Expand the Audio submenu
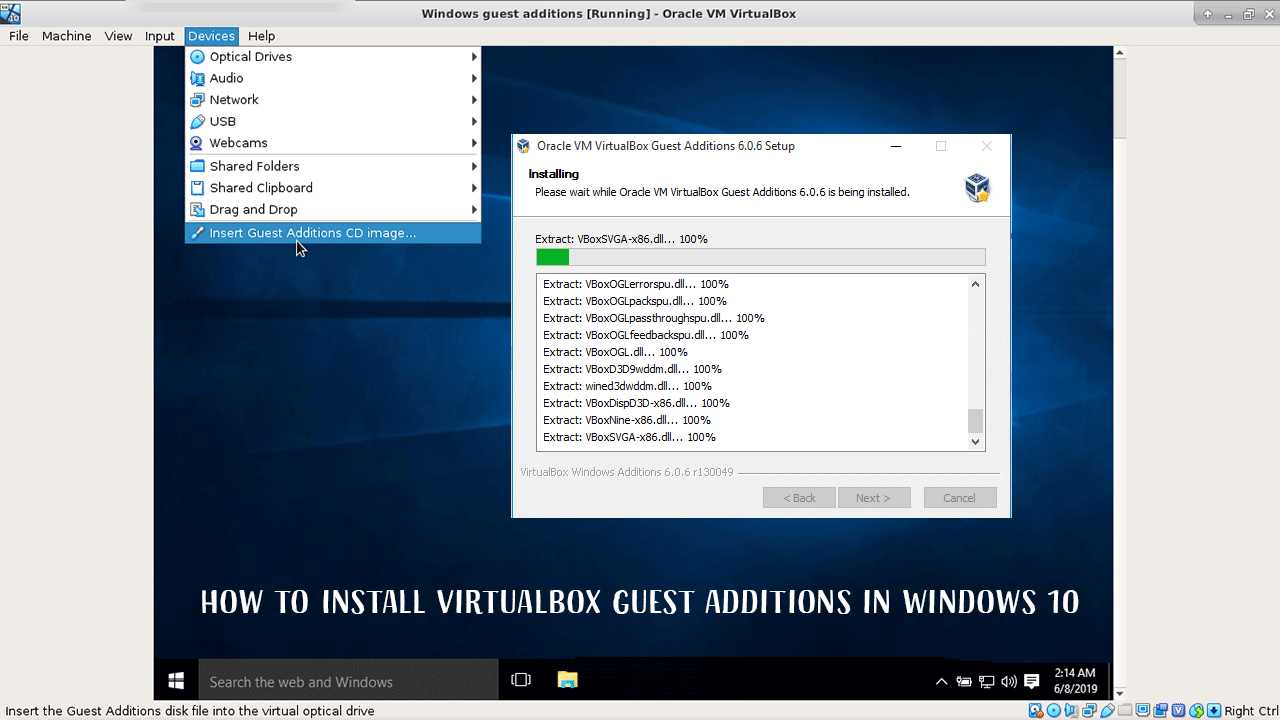This screenshot has height=720, width=1280. 333,78
